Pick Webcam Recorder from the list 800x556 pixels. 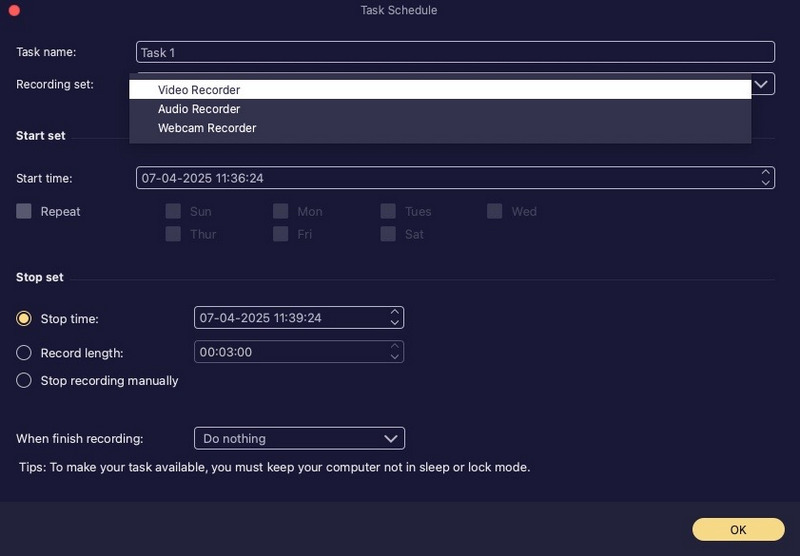pyautogui.click(x=207, y=128)
